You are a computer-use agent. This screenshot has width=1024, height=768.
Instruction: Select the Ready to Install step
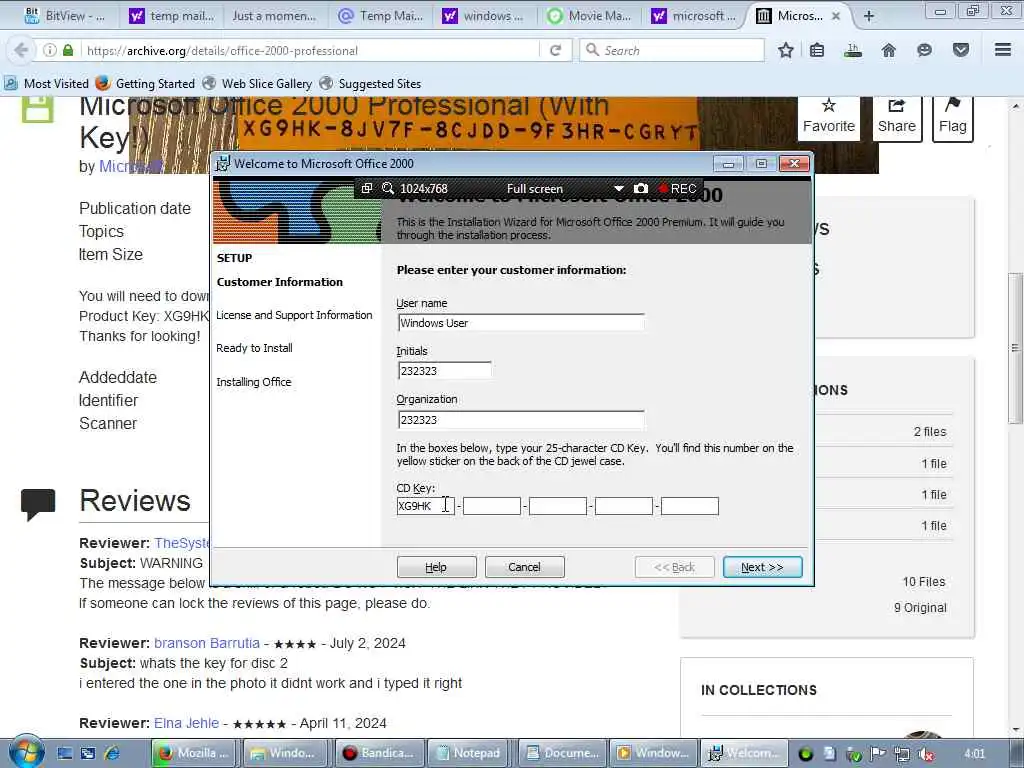pyautogui.click(x=254, y=348)
